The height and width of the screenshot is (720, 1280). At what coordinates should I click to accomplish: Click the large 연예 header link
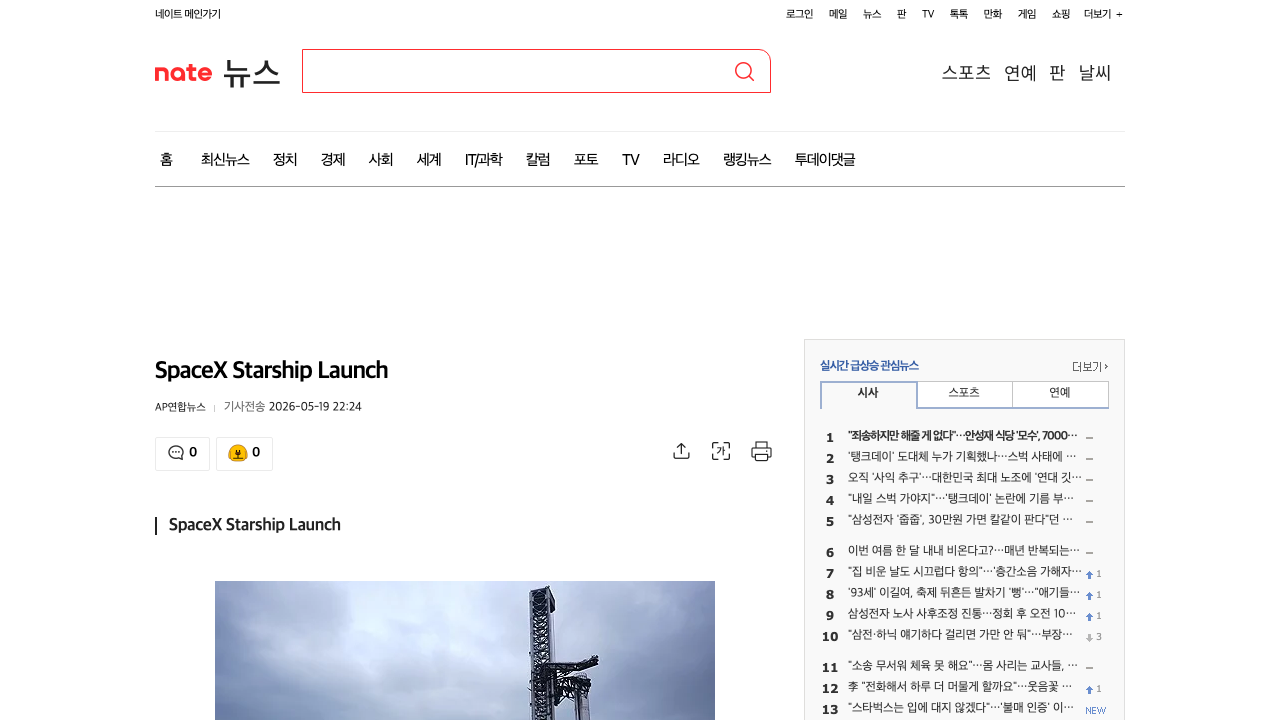pos(1020,72)
